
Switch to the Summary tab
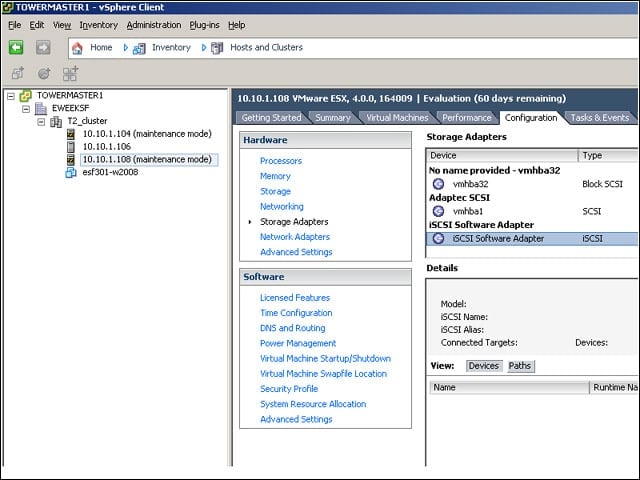pyautogui.click(x=333, y=118)
